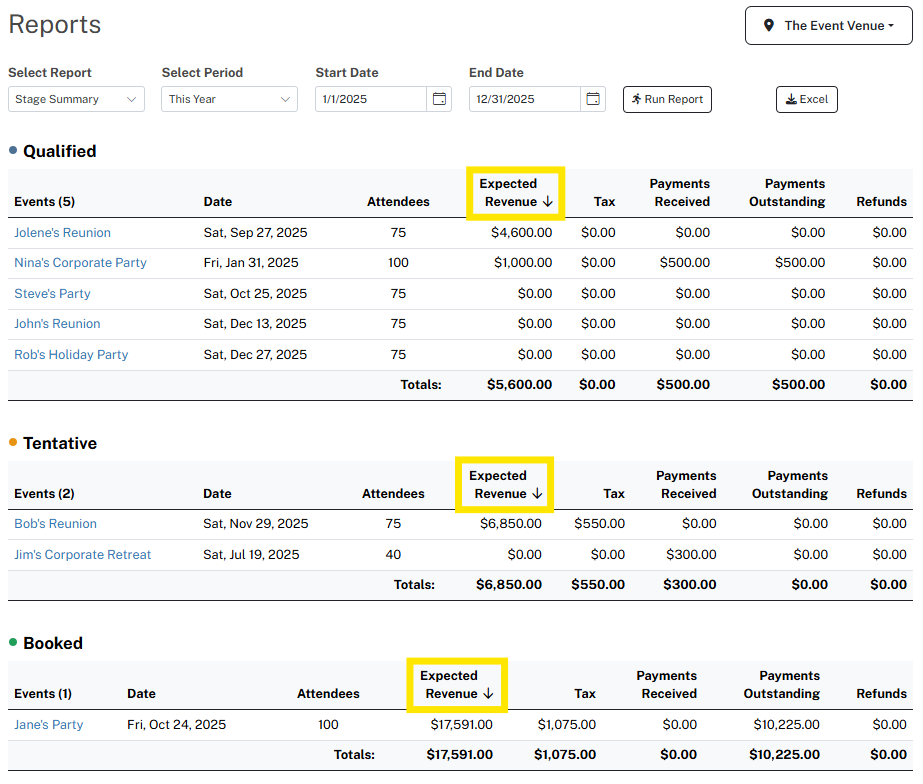Image resolution: width=923 pixels, height=784 pixels.
Task: Open Nina's Corporate Party link
Action: 81,263
